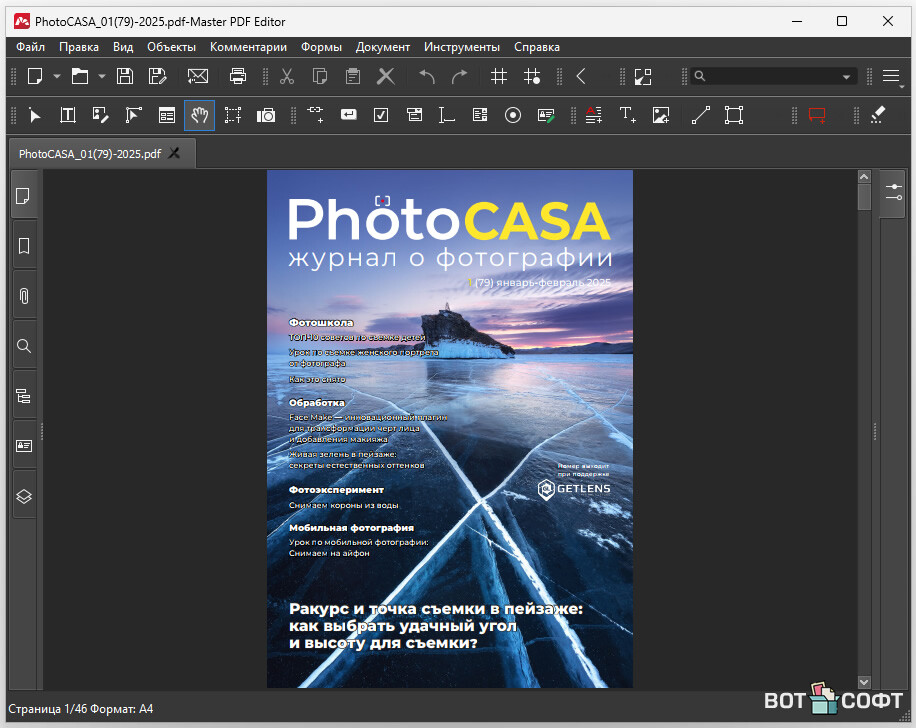This screenshot has height=728, width=916.
Task: Click the Open file folder icon
Action: click(80, 76)
